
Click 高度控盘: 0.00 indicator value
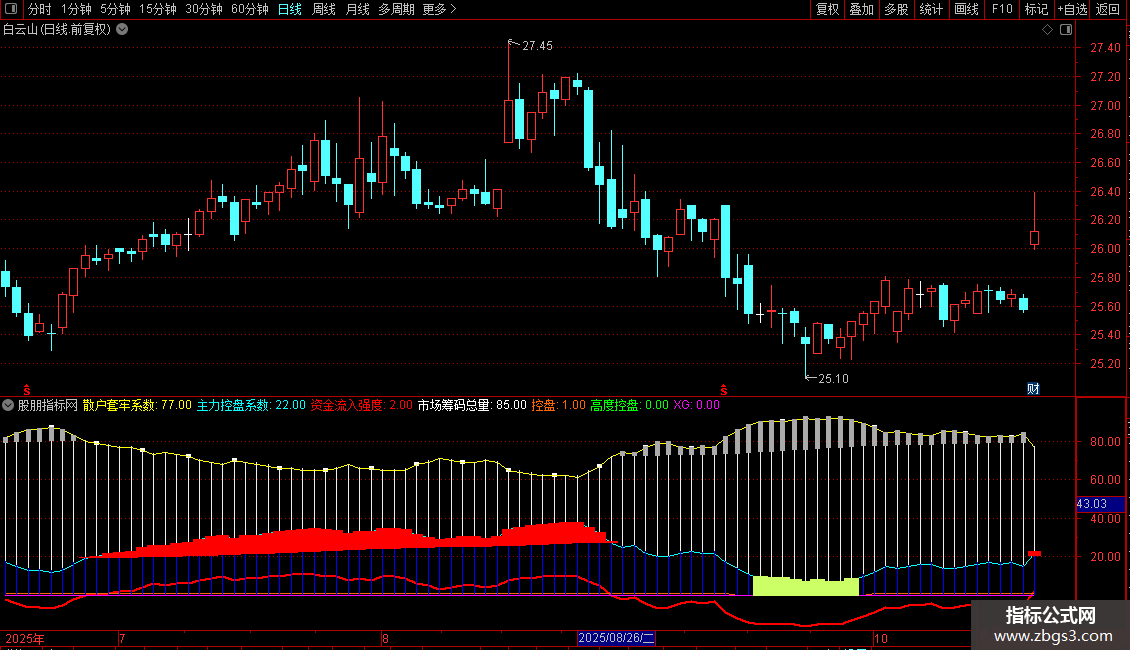(x=630, y=405)
